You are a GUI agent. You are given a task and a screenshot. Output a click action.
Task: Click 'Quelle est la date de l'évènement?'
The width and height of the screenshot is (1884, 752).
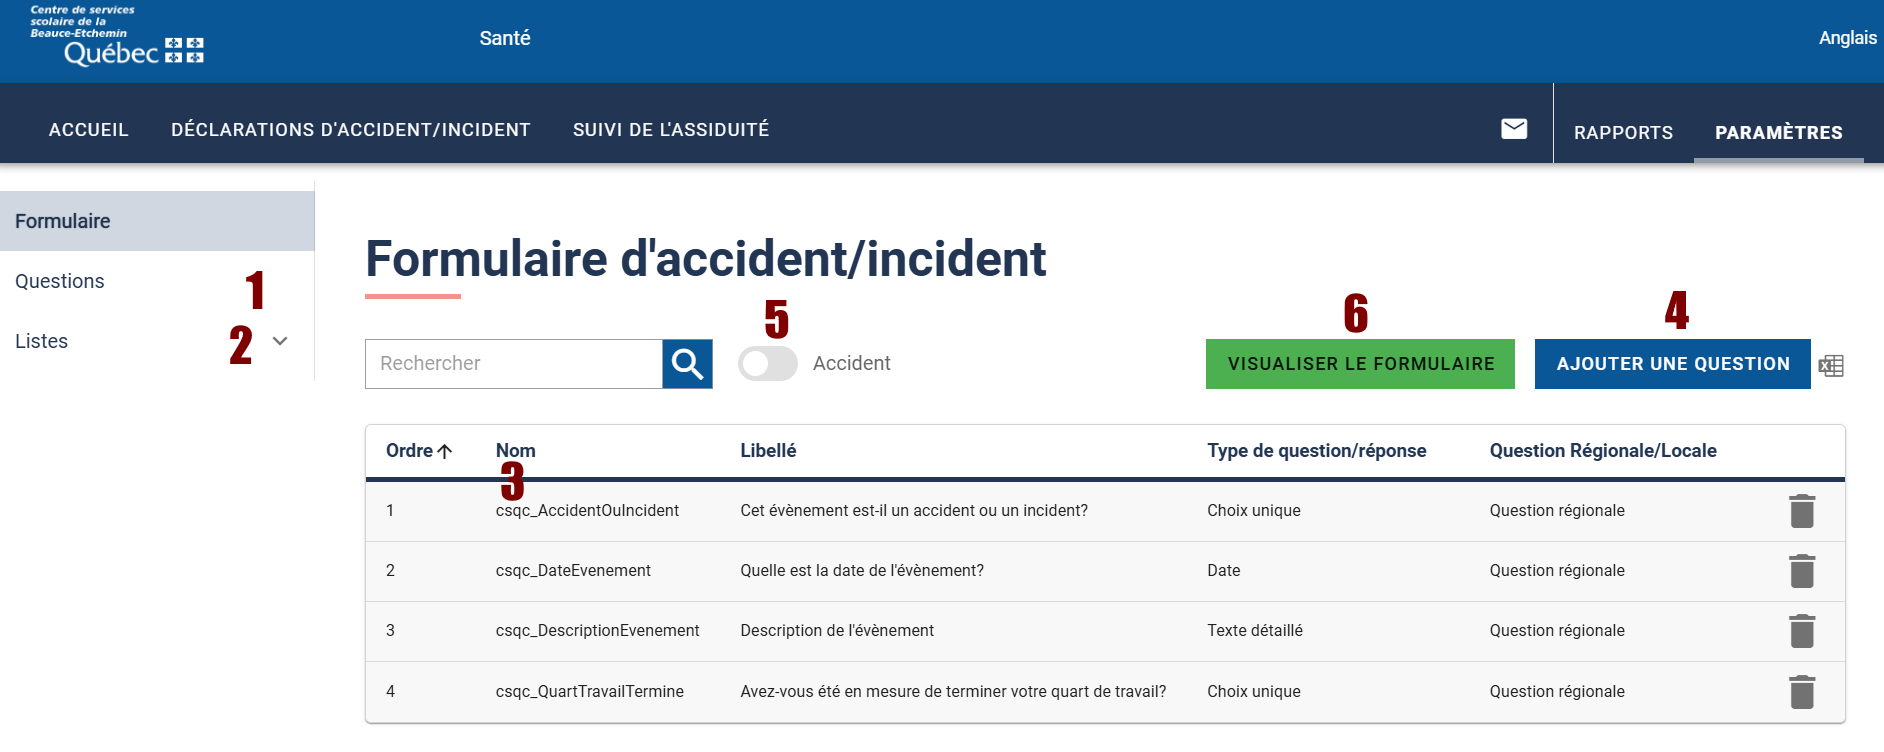[x=862, y=571]
